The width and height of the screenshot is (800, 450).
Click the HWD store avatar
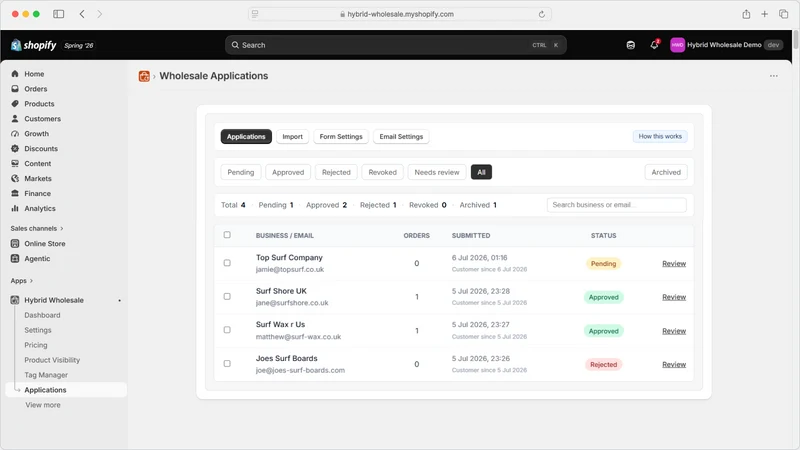coord(677,45)
